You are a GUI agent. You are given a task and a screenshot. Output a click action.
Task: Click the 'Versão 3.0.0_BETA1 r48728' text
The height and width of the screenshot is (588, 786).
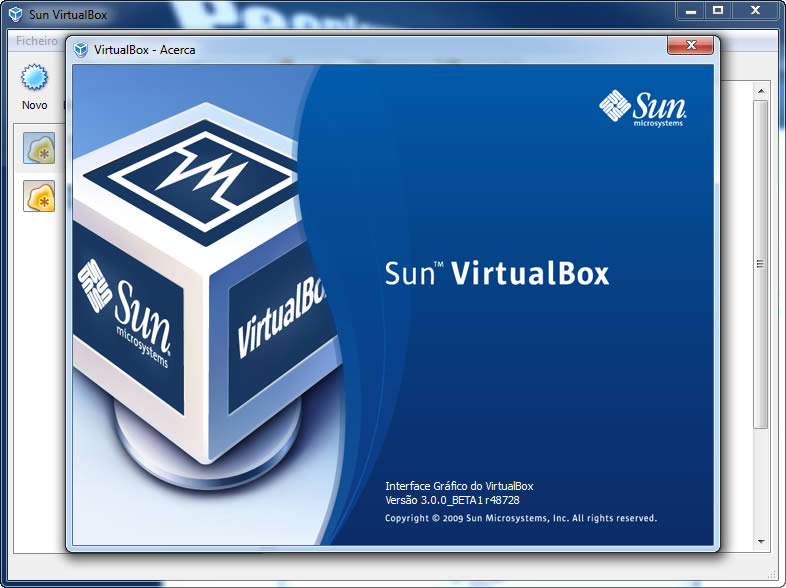click(452, 500)
